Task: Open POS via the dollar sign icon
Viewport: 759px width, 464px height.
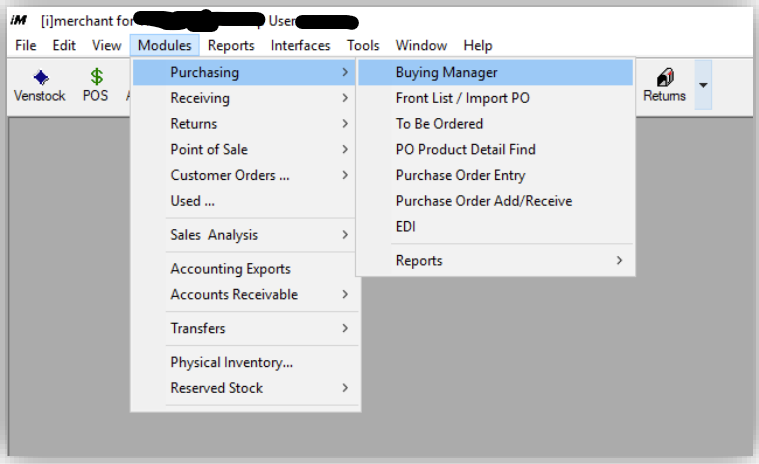Action: pyautogui.click(x=96, y=76)
